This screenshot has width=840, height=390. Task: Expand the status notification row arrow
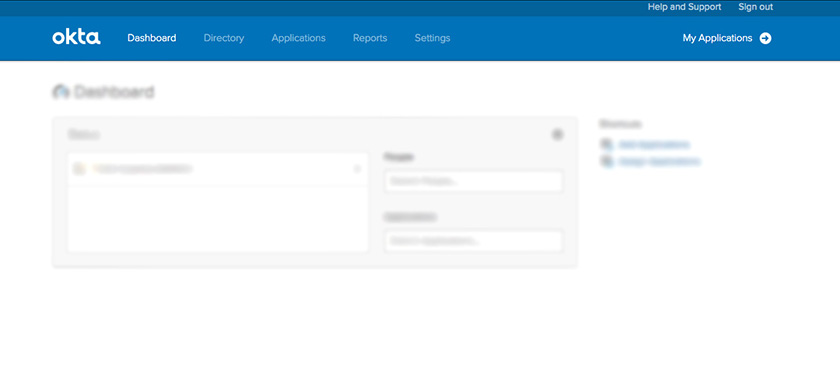click(357, 169)
